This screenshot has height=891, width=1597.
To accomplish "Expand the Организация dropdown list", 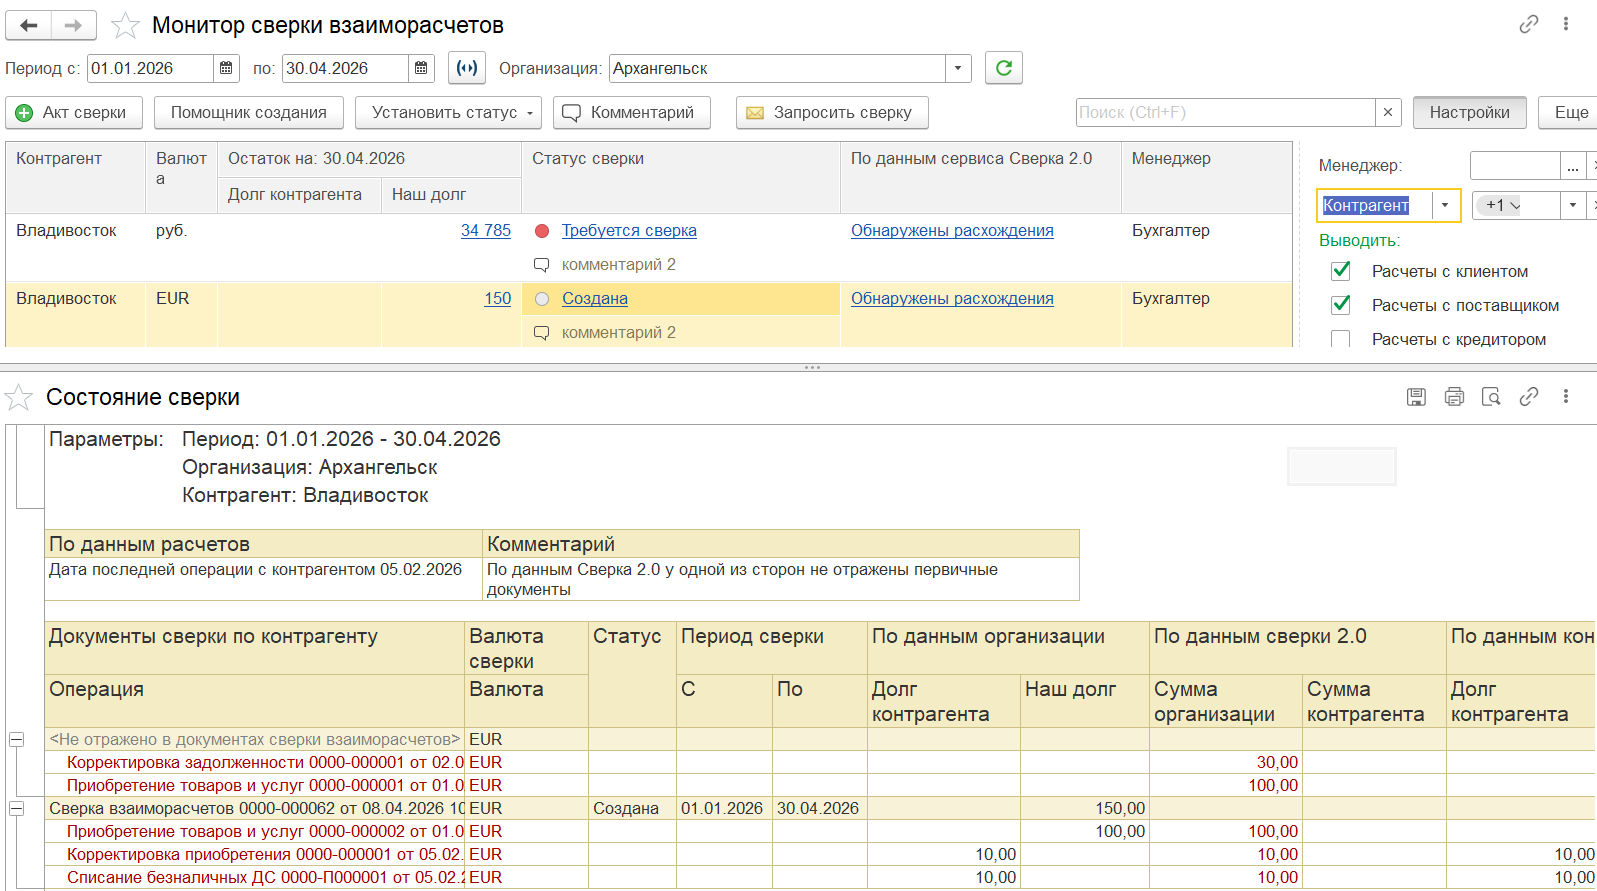I will click(x=958, y=68).
